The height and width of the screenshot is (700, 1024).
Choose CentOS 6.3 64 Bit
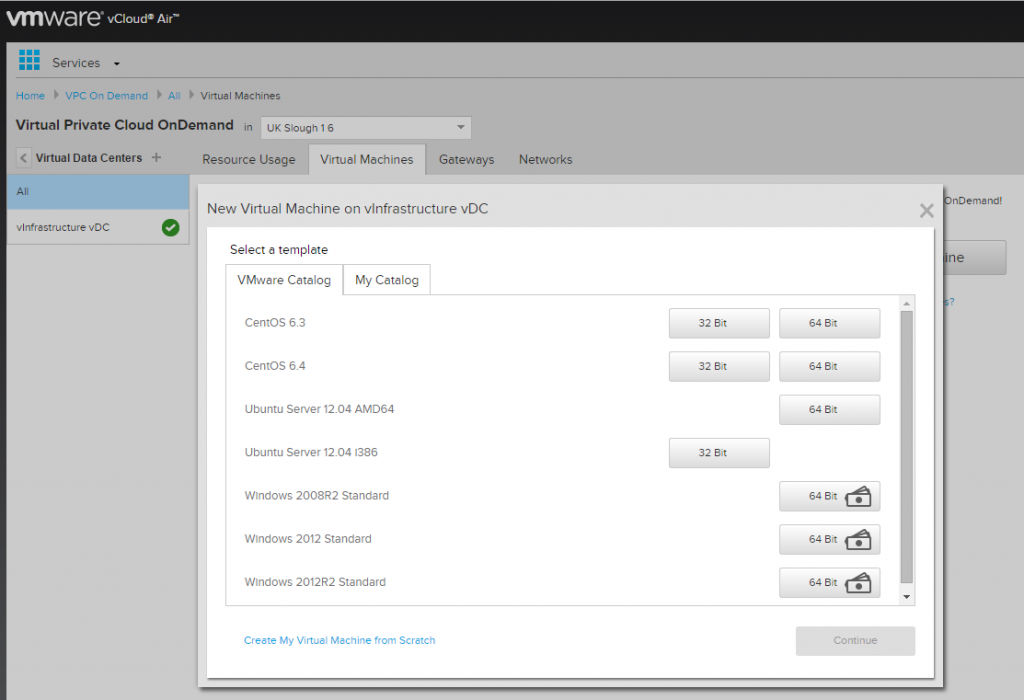[829, 323]
